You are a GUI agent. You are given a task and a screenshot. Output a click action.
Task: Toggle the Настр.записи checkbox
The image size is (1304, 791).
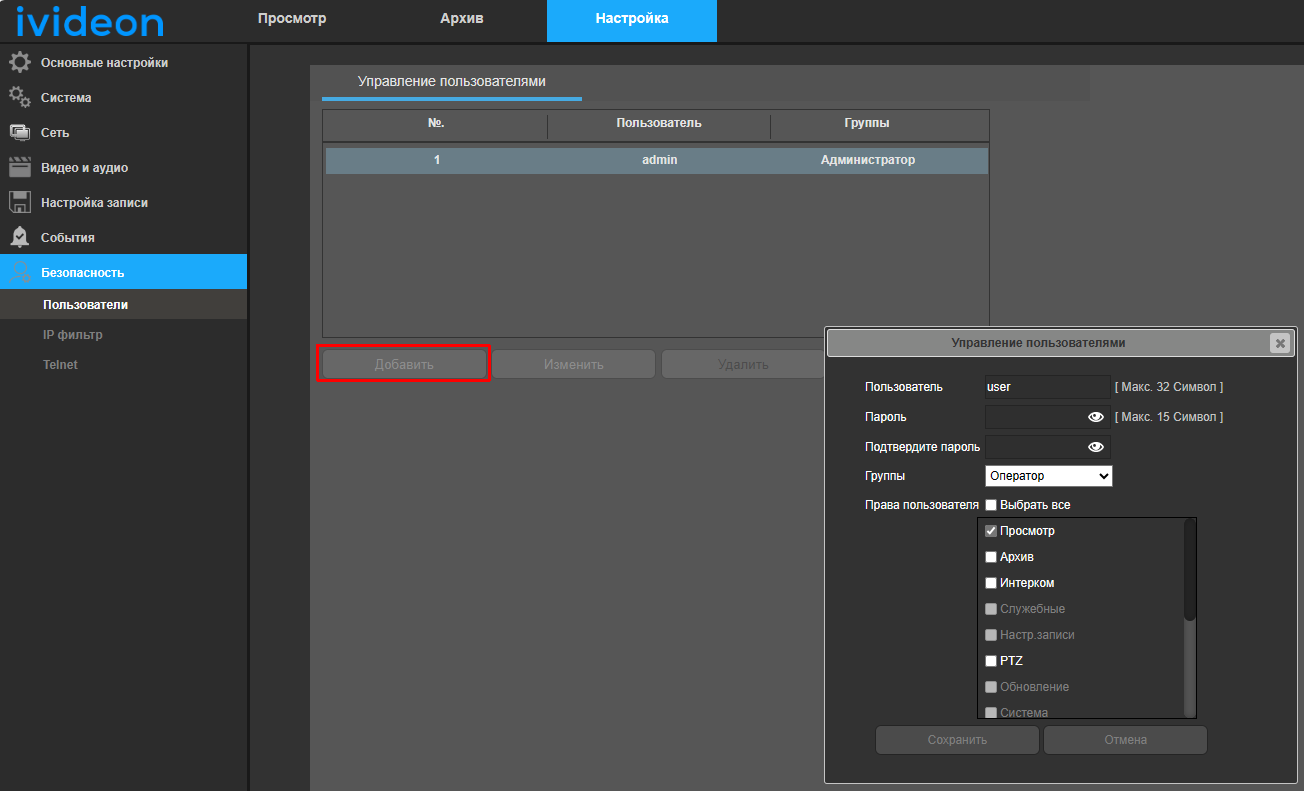click(x=991, y=635)
